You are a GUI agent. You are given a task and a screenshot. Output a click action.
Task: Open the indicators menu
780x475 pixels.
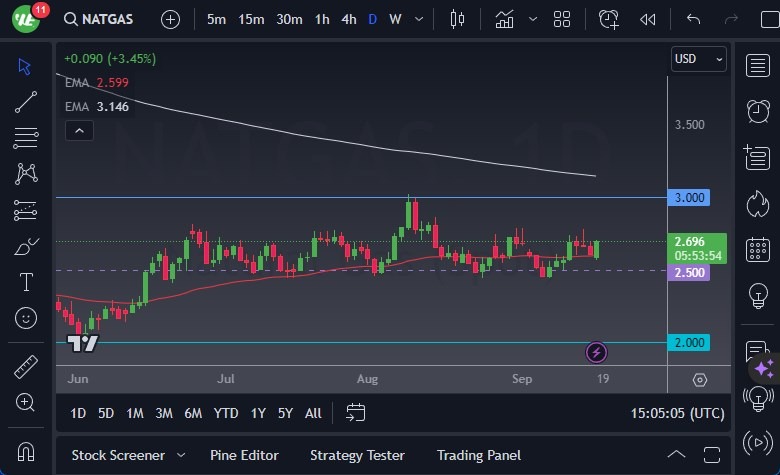[x=504, y=19]
